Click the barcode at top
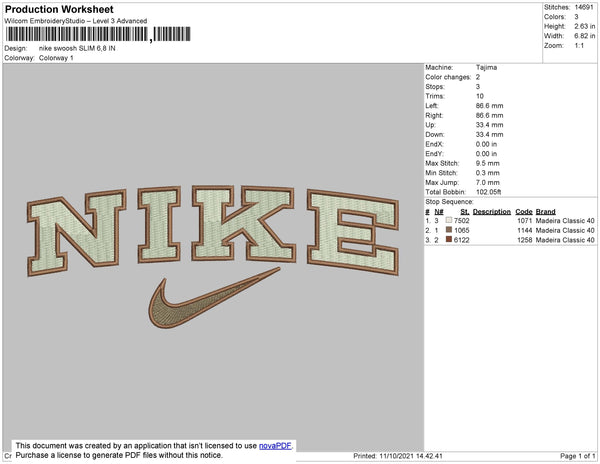This screenshot has height=464, width=600. (98, 34)
